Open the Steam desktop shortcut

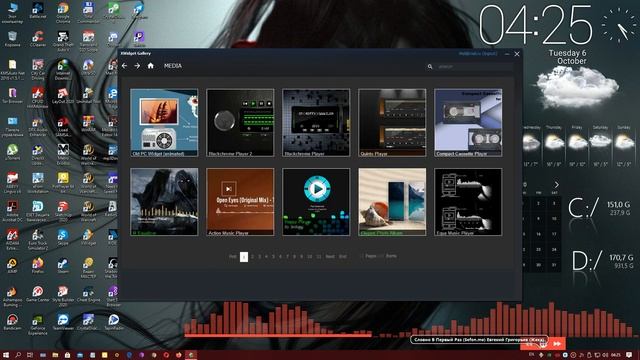point(63,265)
